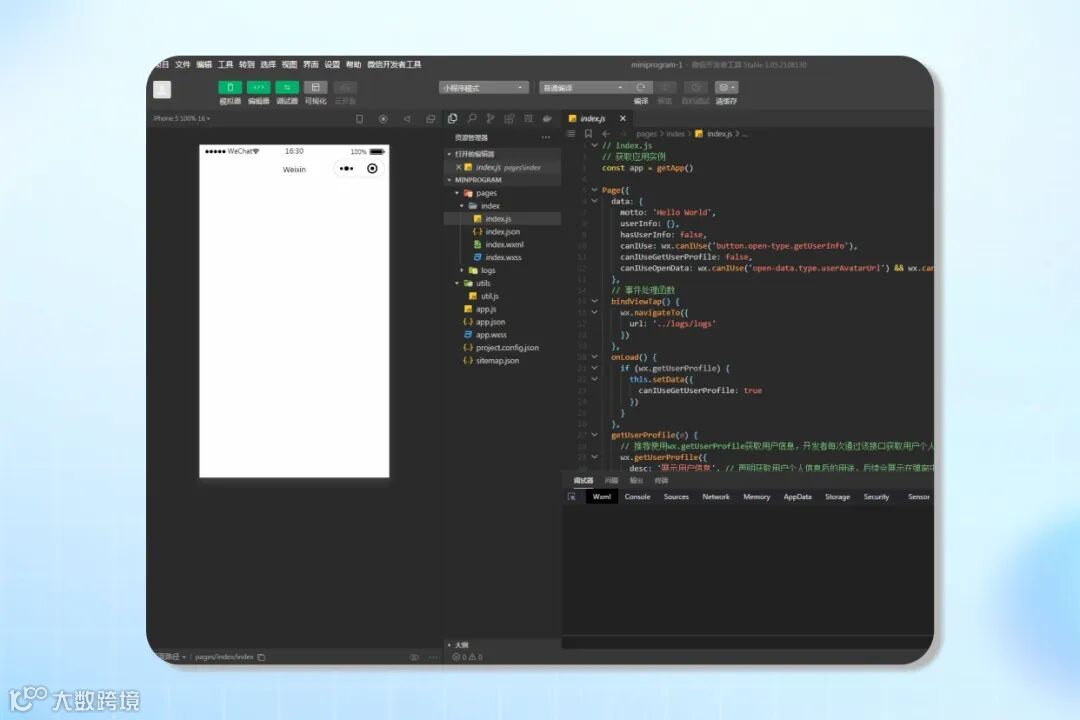Fold the onLoad() code block

(594, 357)
